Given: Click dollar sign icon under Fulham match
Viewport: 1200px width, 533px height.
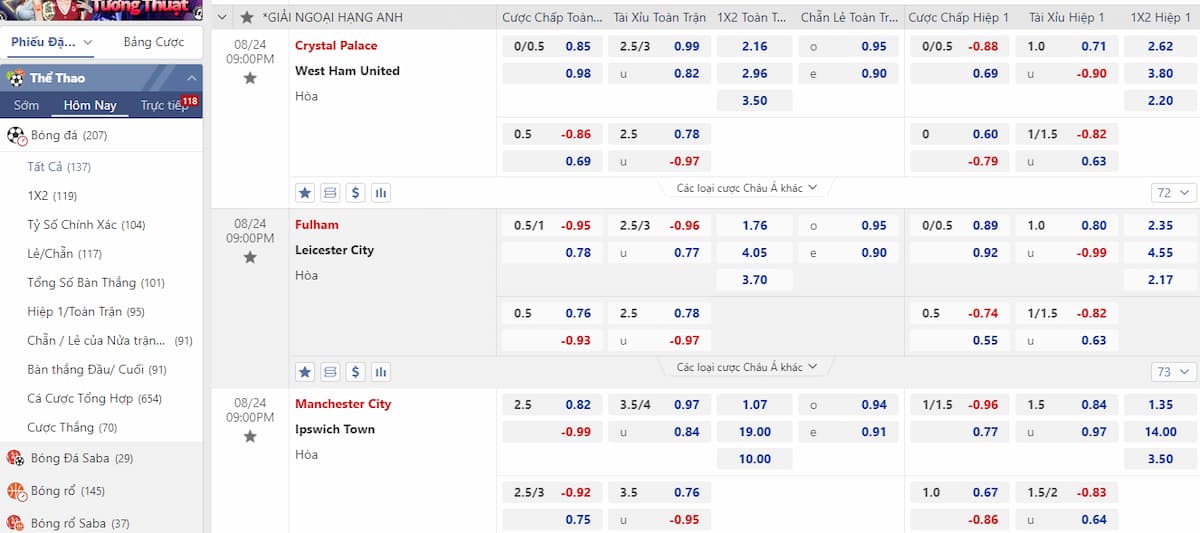Looking at the screenshot, I should click(x=355, y=372).
